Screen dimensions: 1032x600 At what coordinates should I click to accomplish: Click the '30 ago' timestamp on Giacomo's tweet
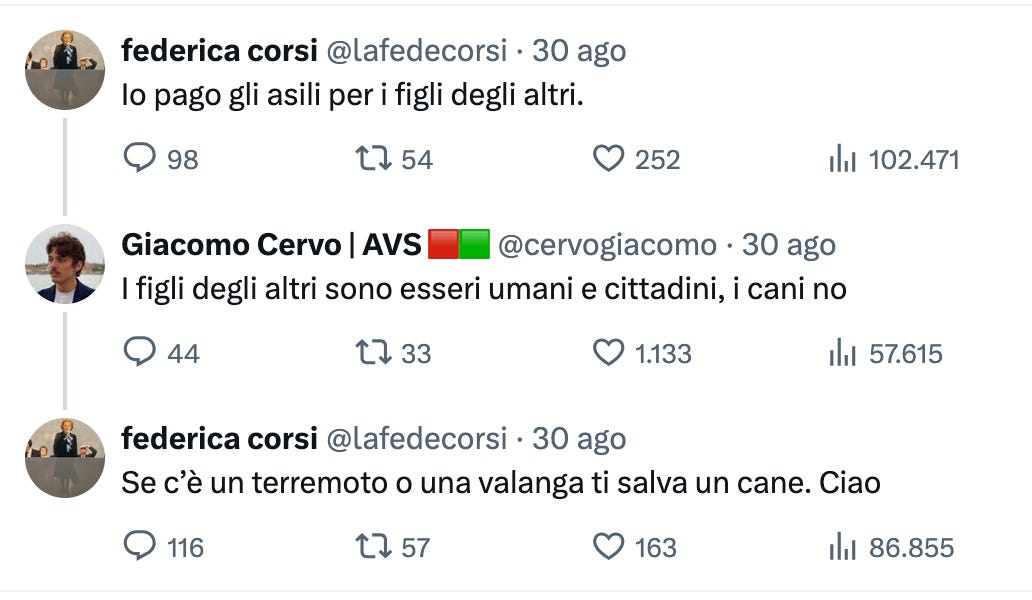(x=788, y=245)
